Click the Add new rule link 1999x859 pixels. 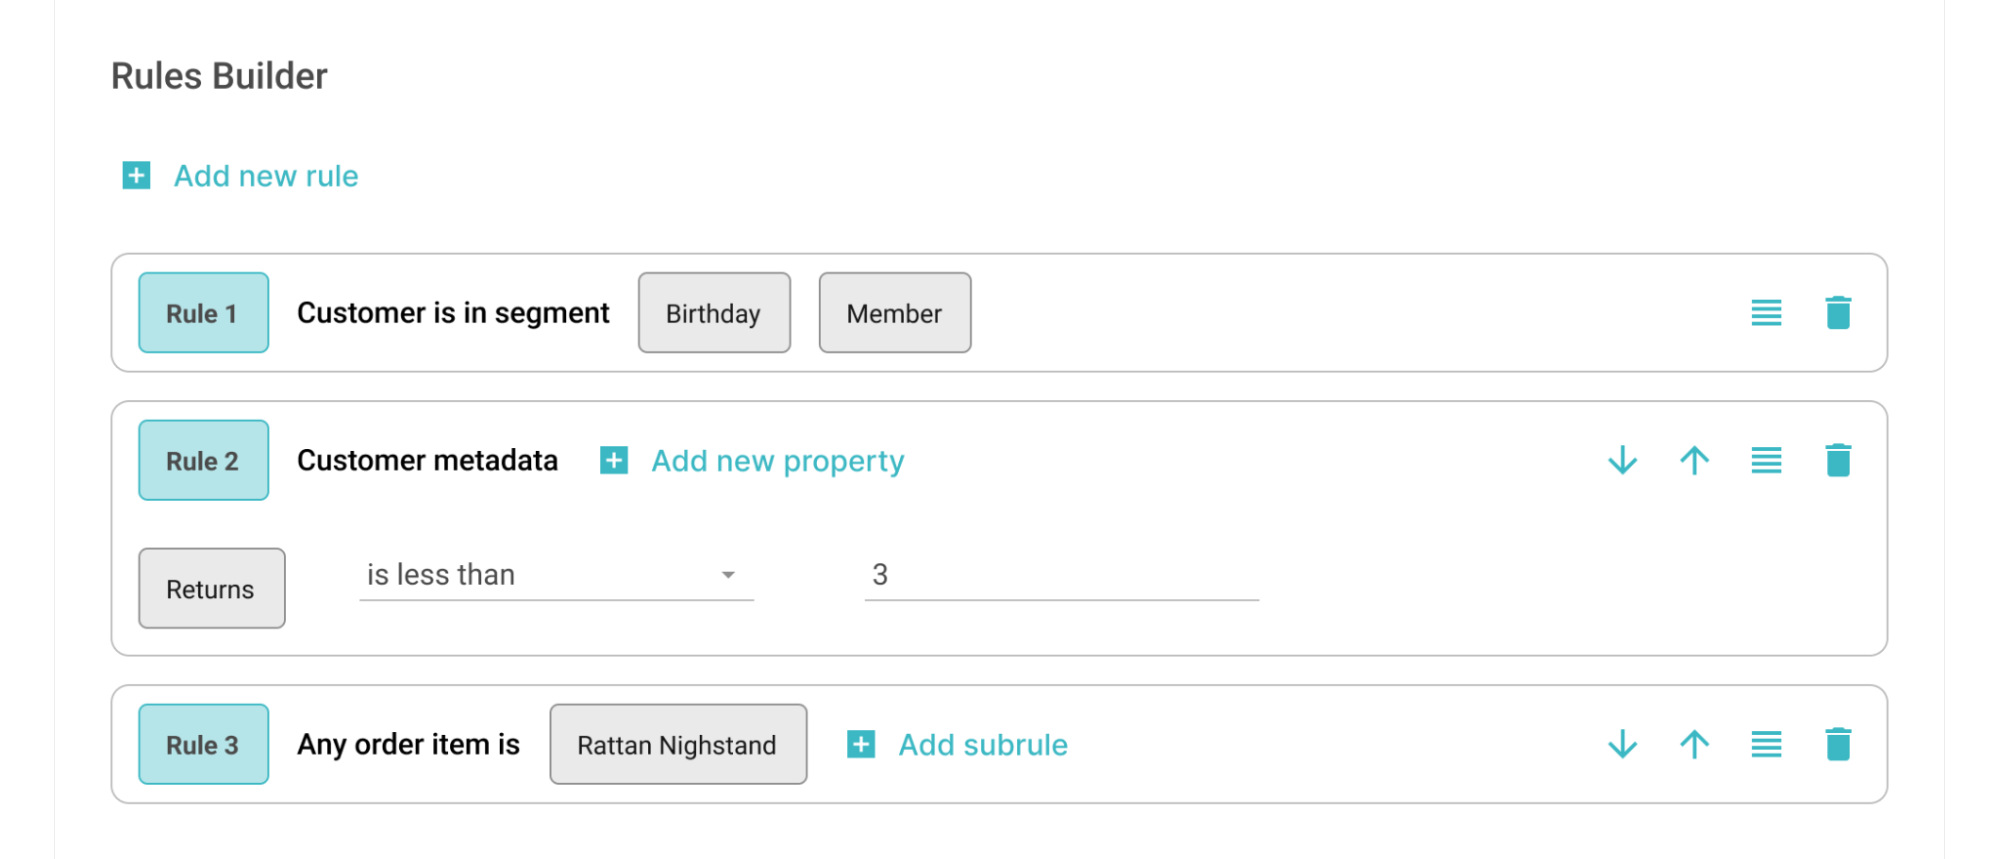(266, 176)
